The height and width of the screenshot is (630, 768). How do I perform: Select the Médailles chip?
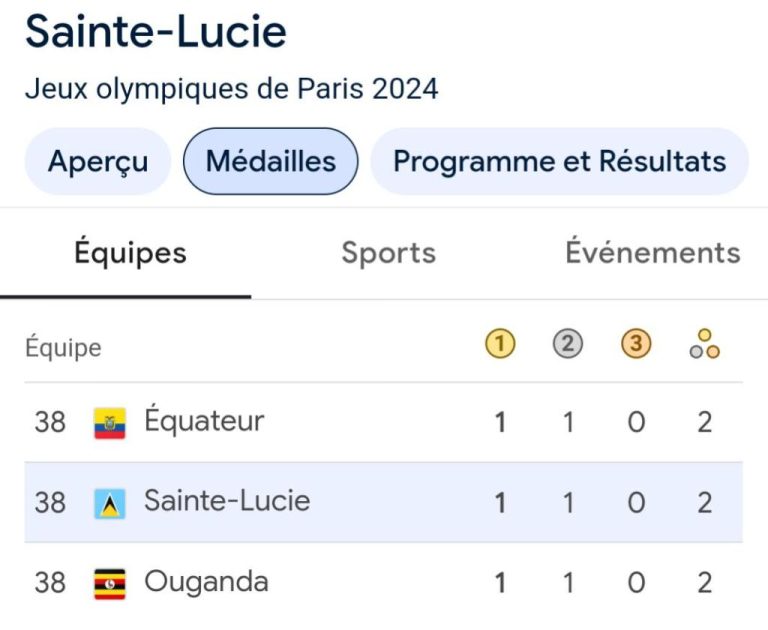click(270, 161)
